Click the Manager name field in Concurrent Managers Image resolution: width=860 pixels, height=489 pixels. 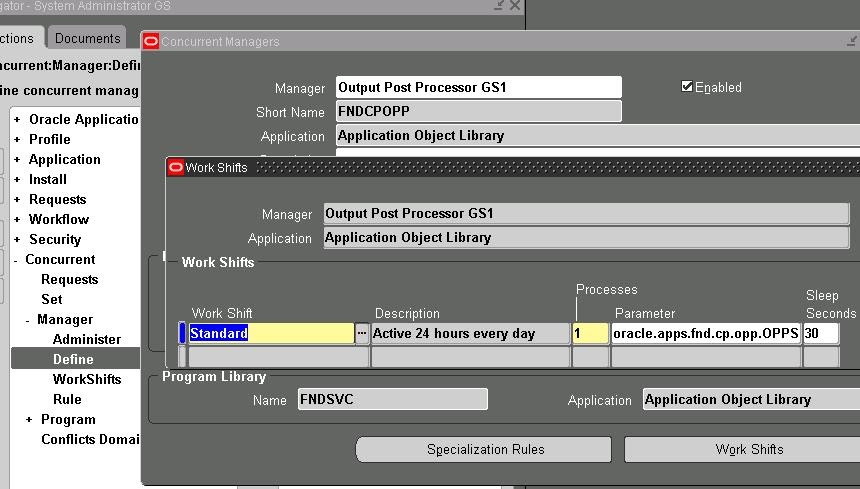[479, 87]
